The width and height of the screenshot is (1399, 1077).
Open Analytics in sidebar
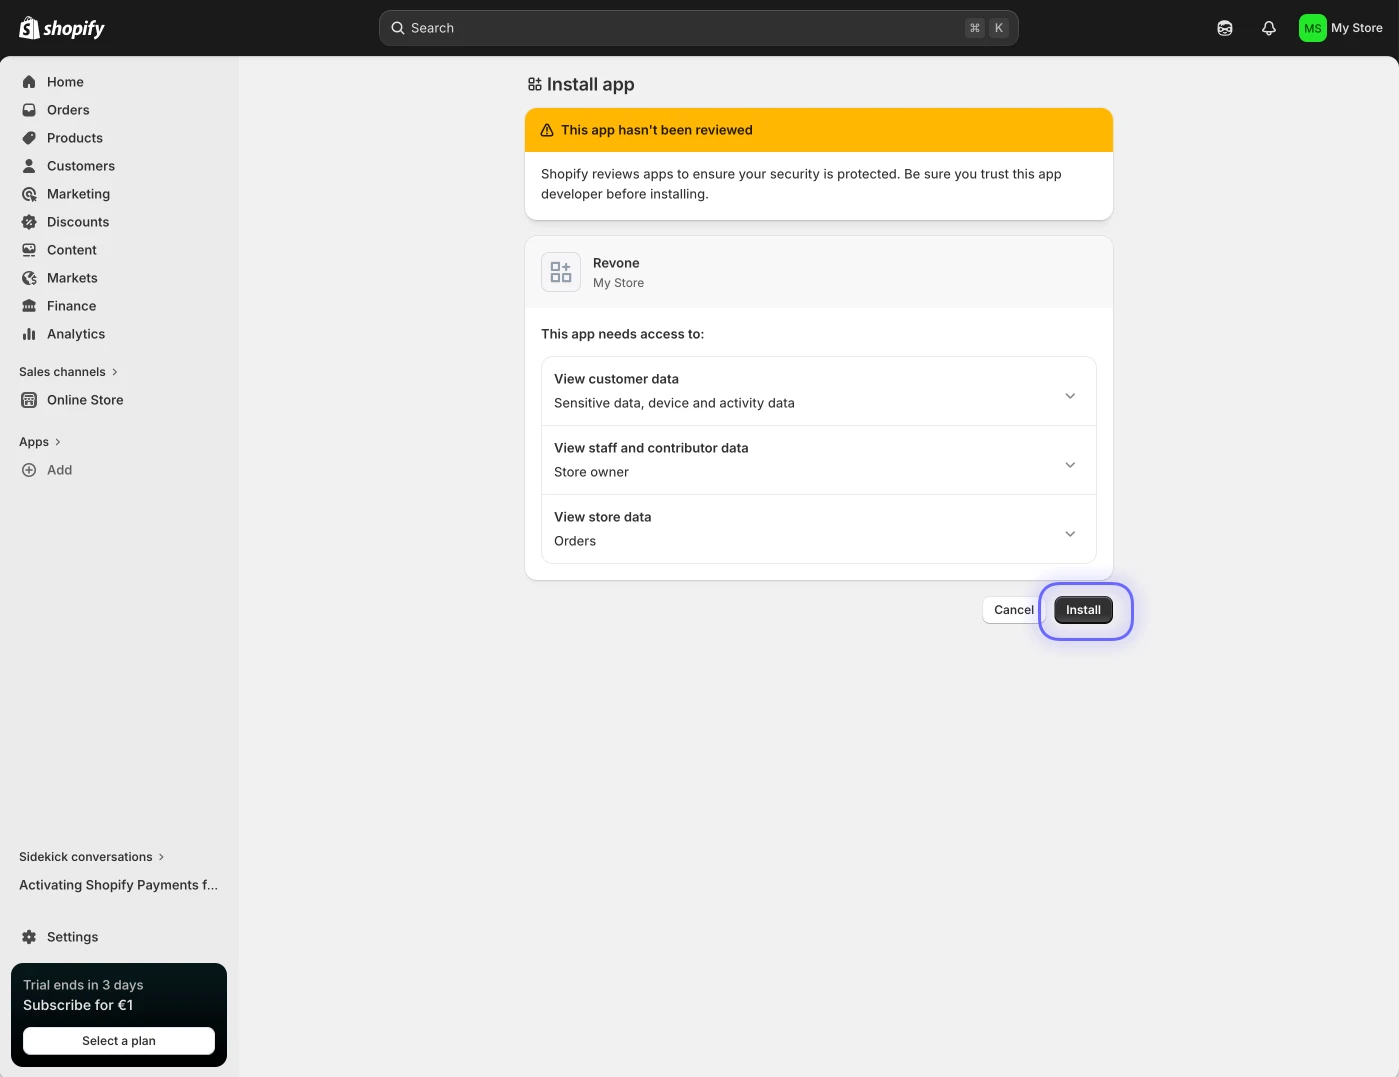click(x=119, y=334)
